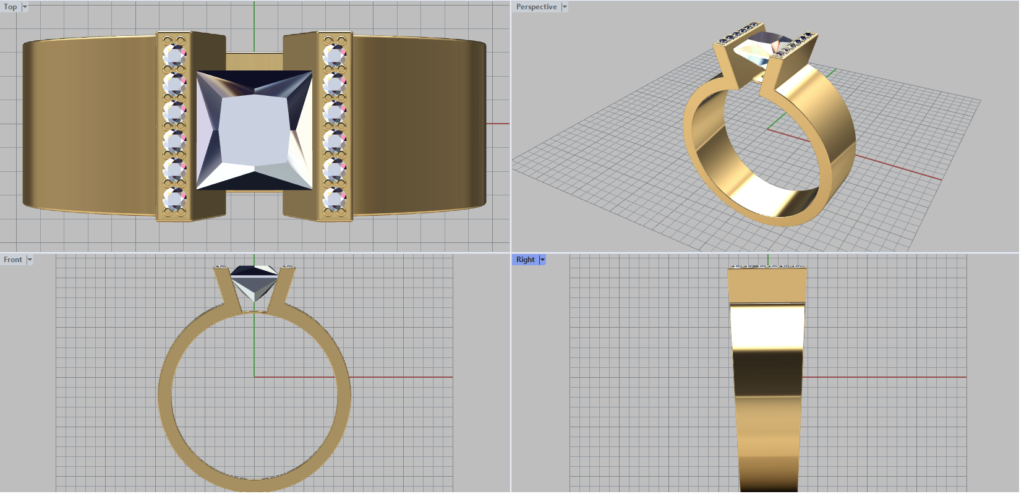
Task: Activate the Top viewport title label
Action: (10, 6)
